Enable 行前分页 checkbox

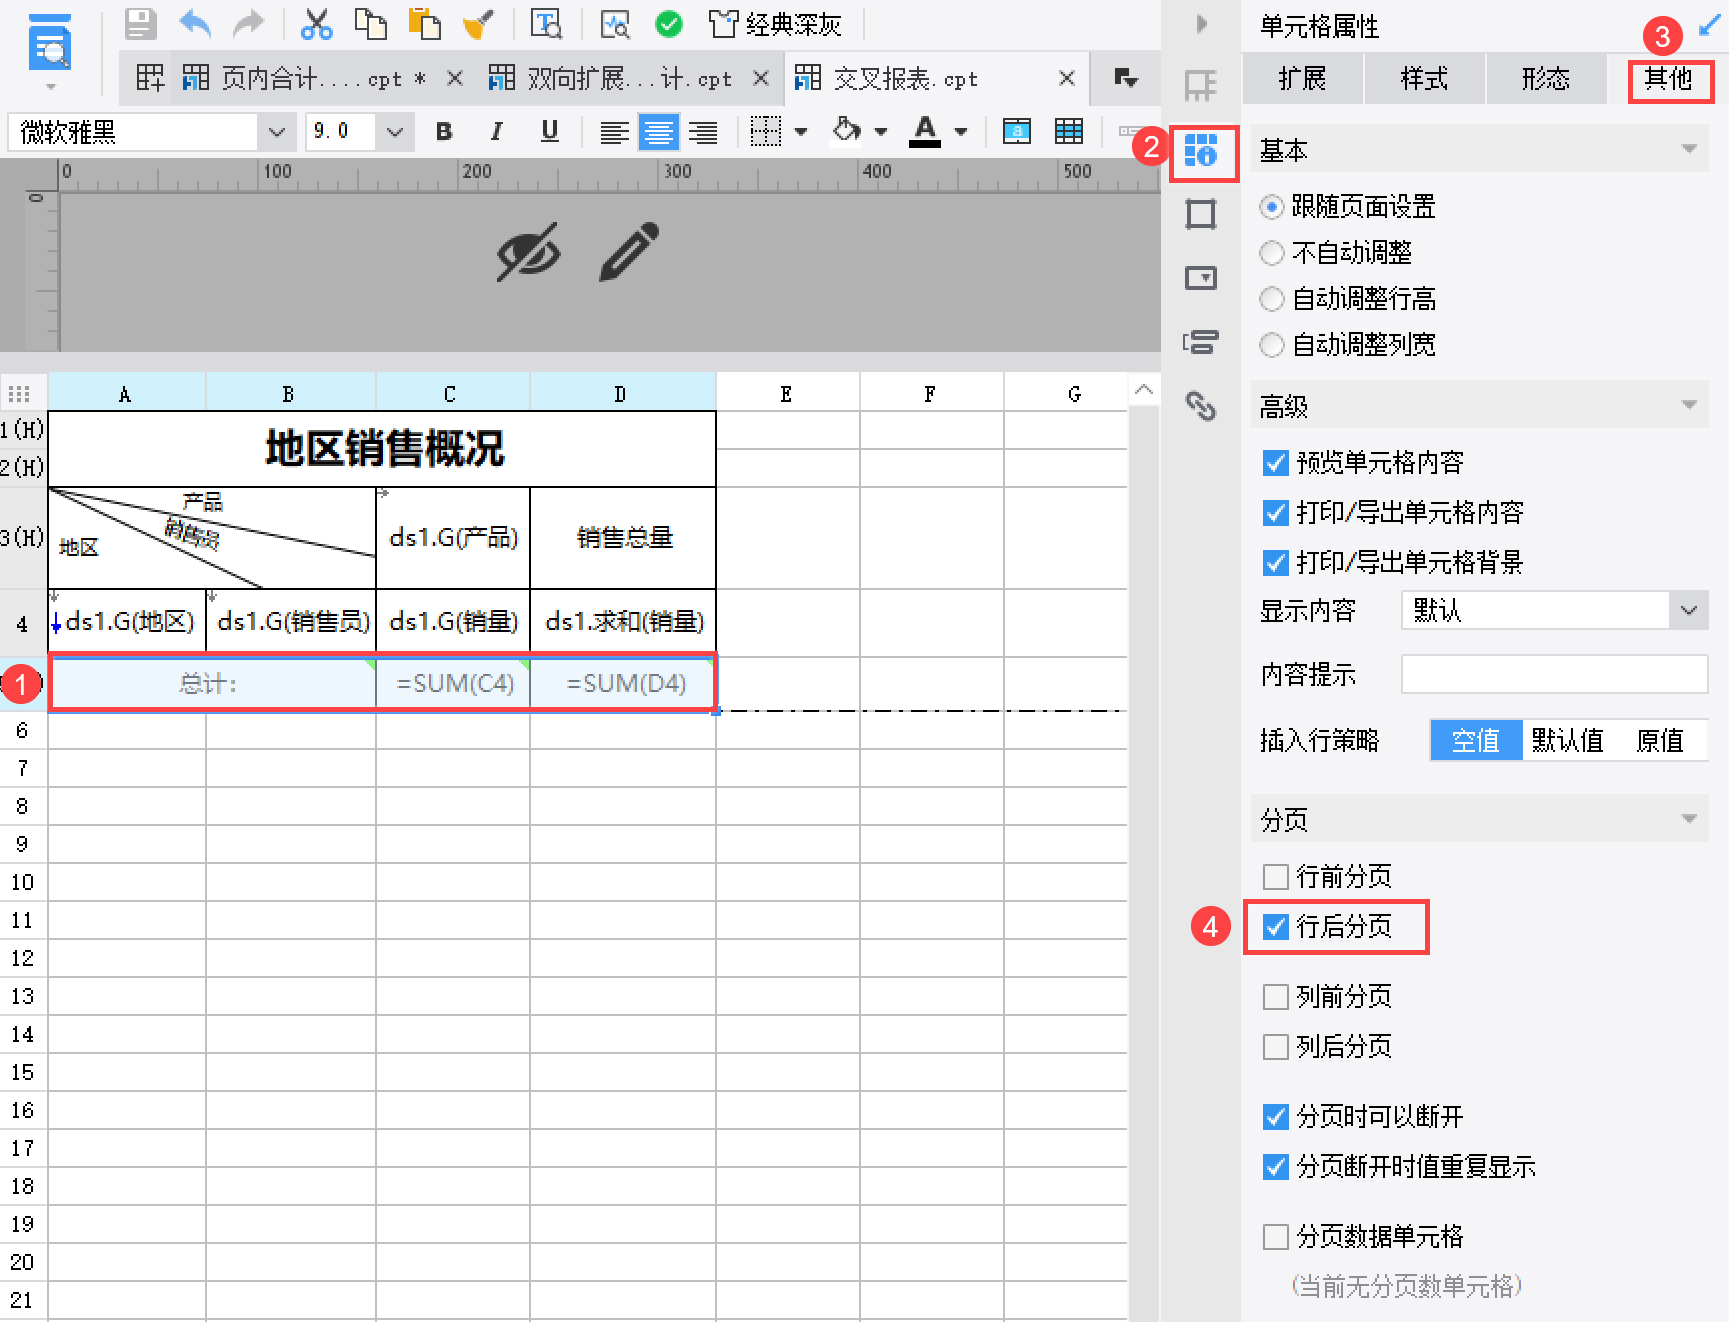tap(1276, 877)
